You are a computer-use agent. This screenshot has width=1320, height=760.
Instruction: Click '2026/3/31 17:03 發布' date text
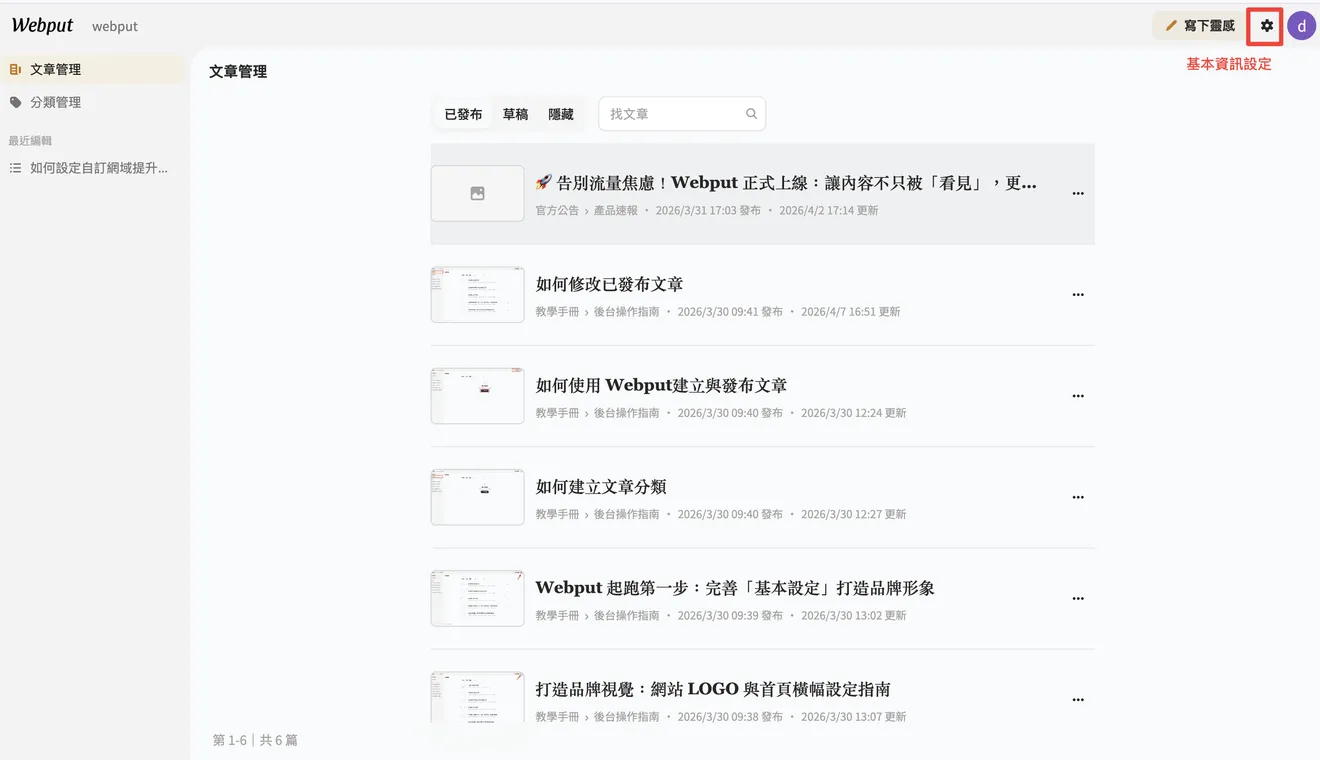coord(708,211)
